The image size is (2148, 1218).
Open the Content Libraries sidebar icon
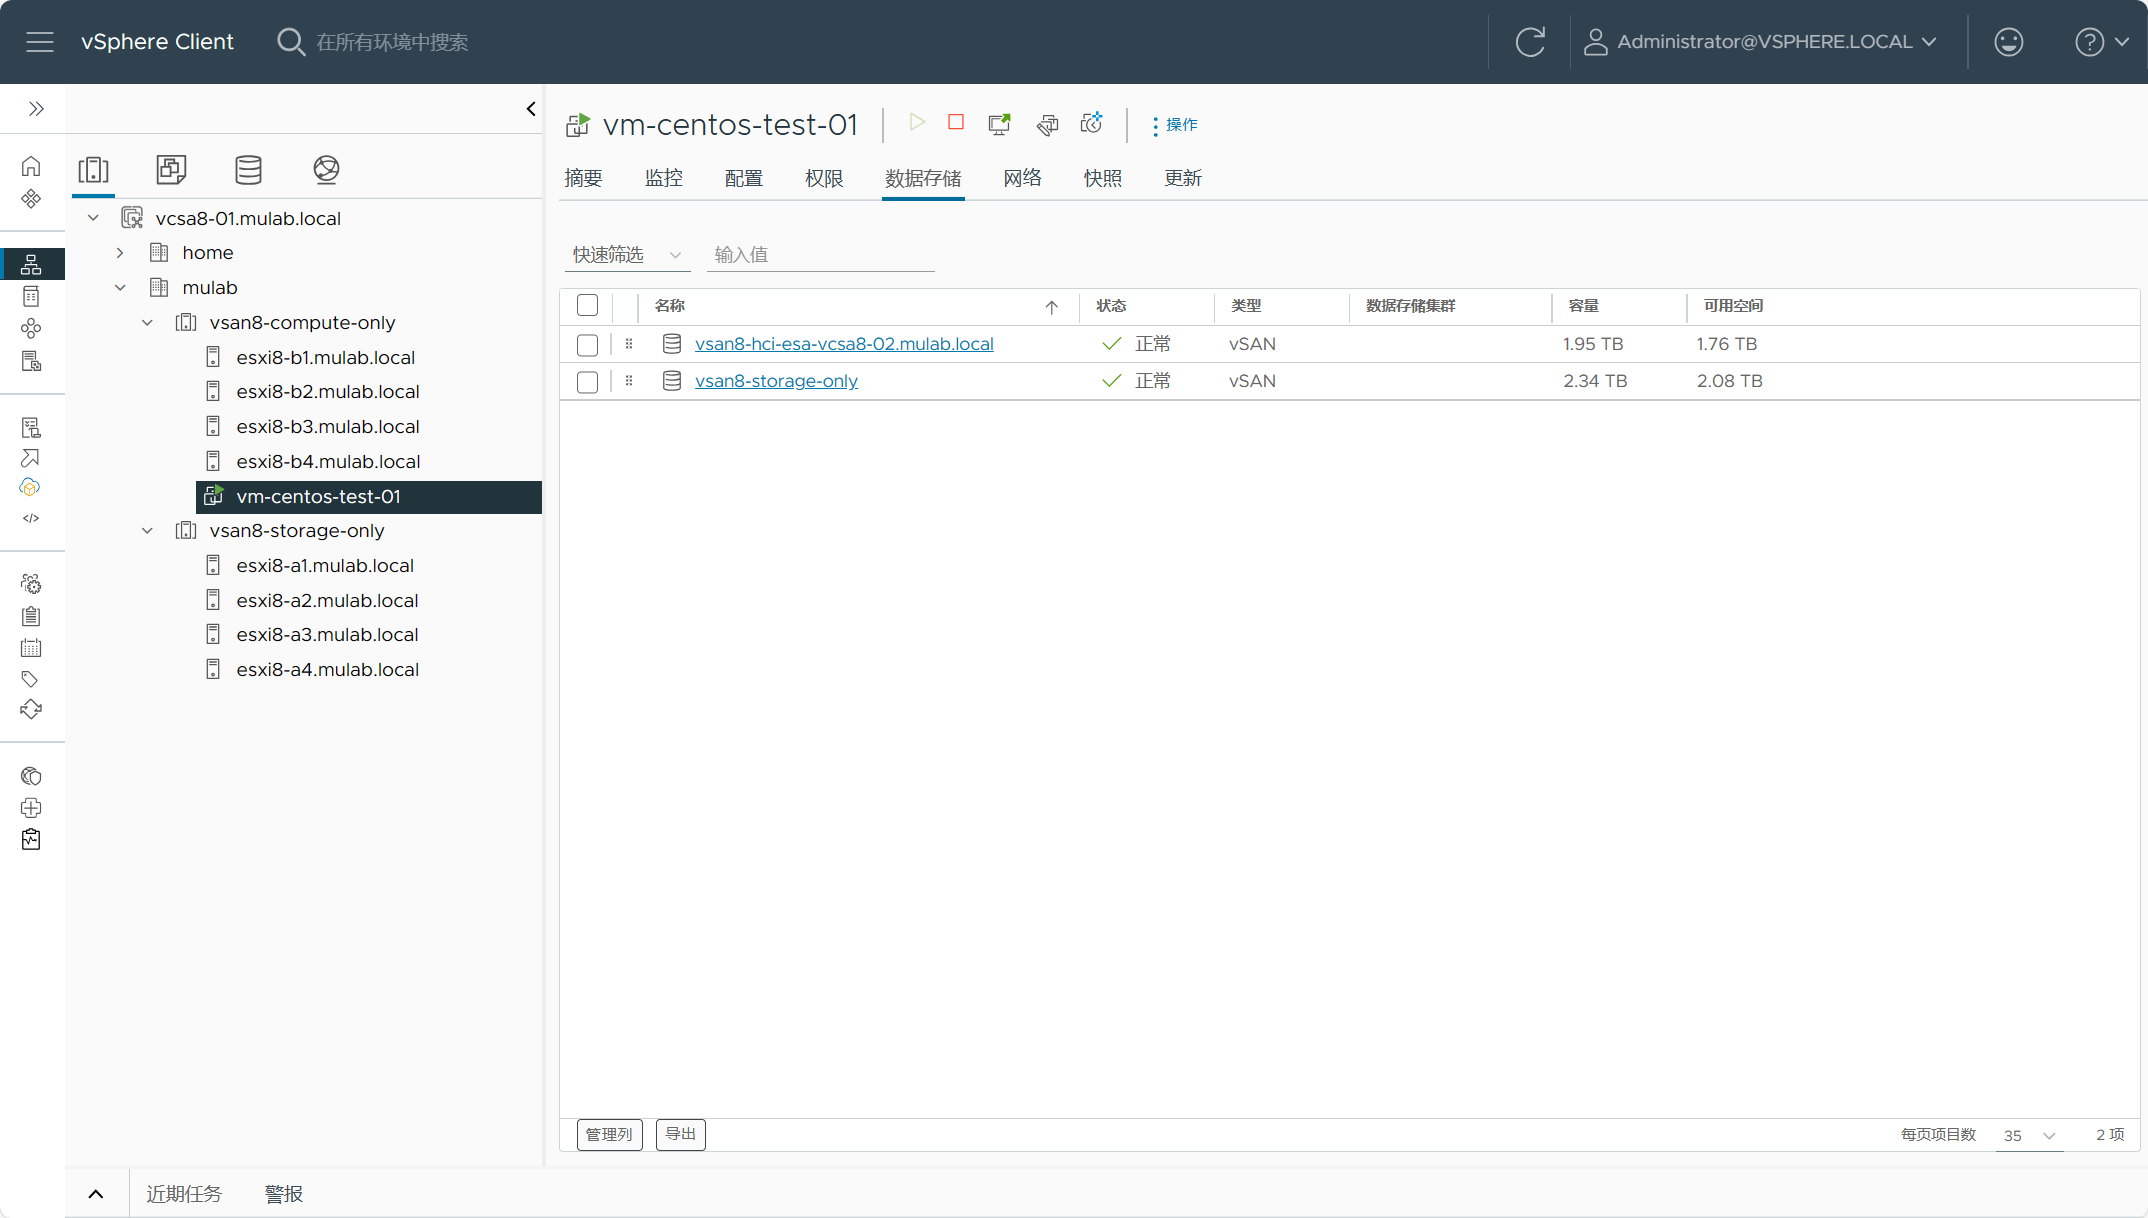click(x=31, y=296)
